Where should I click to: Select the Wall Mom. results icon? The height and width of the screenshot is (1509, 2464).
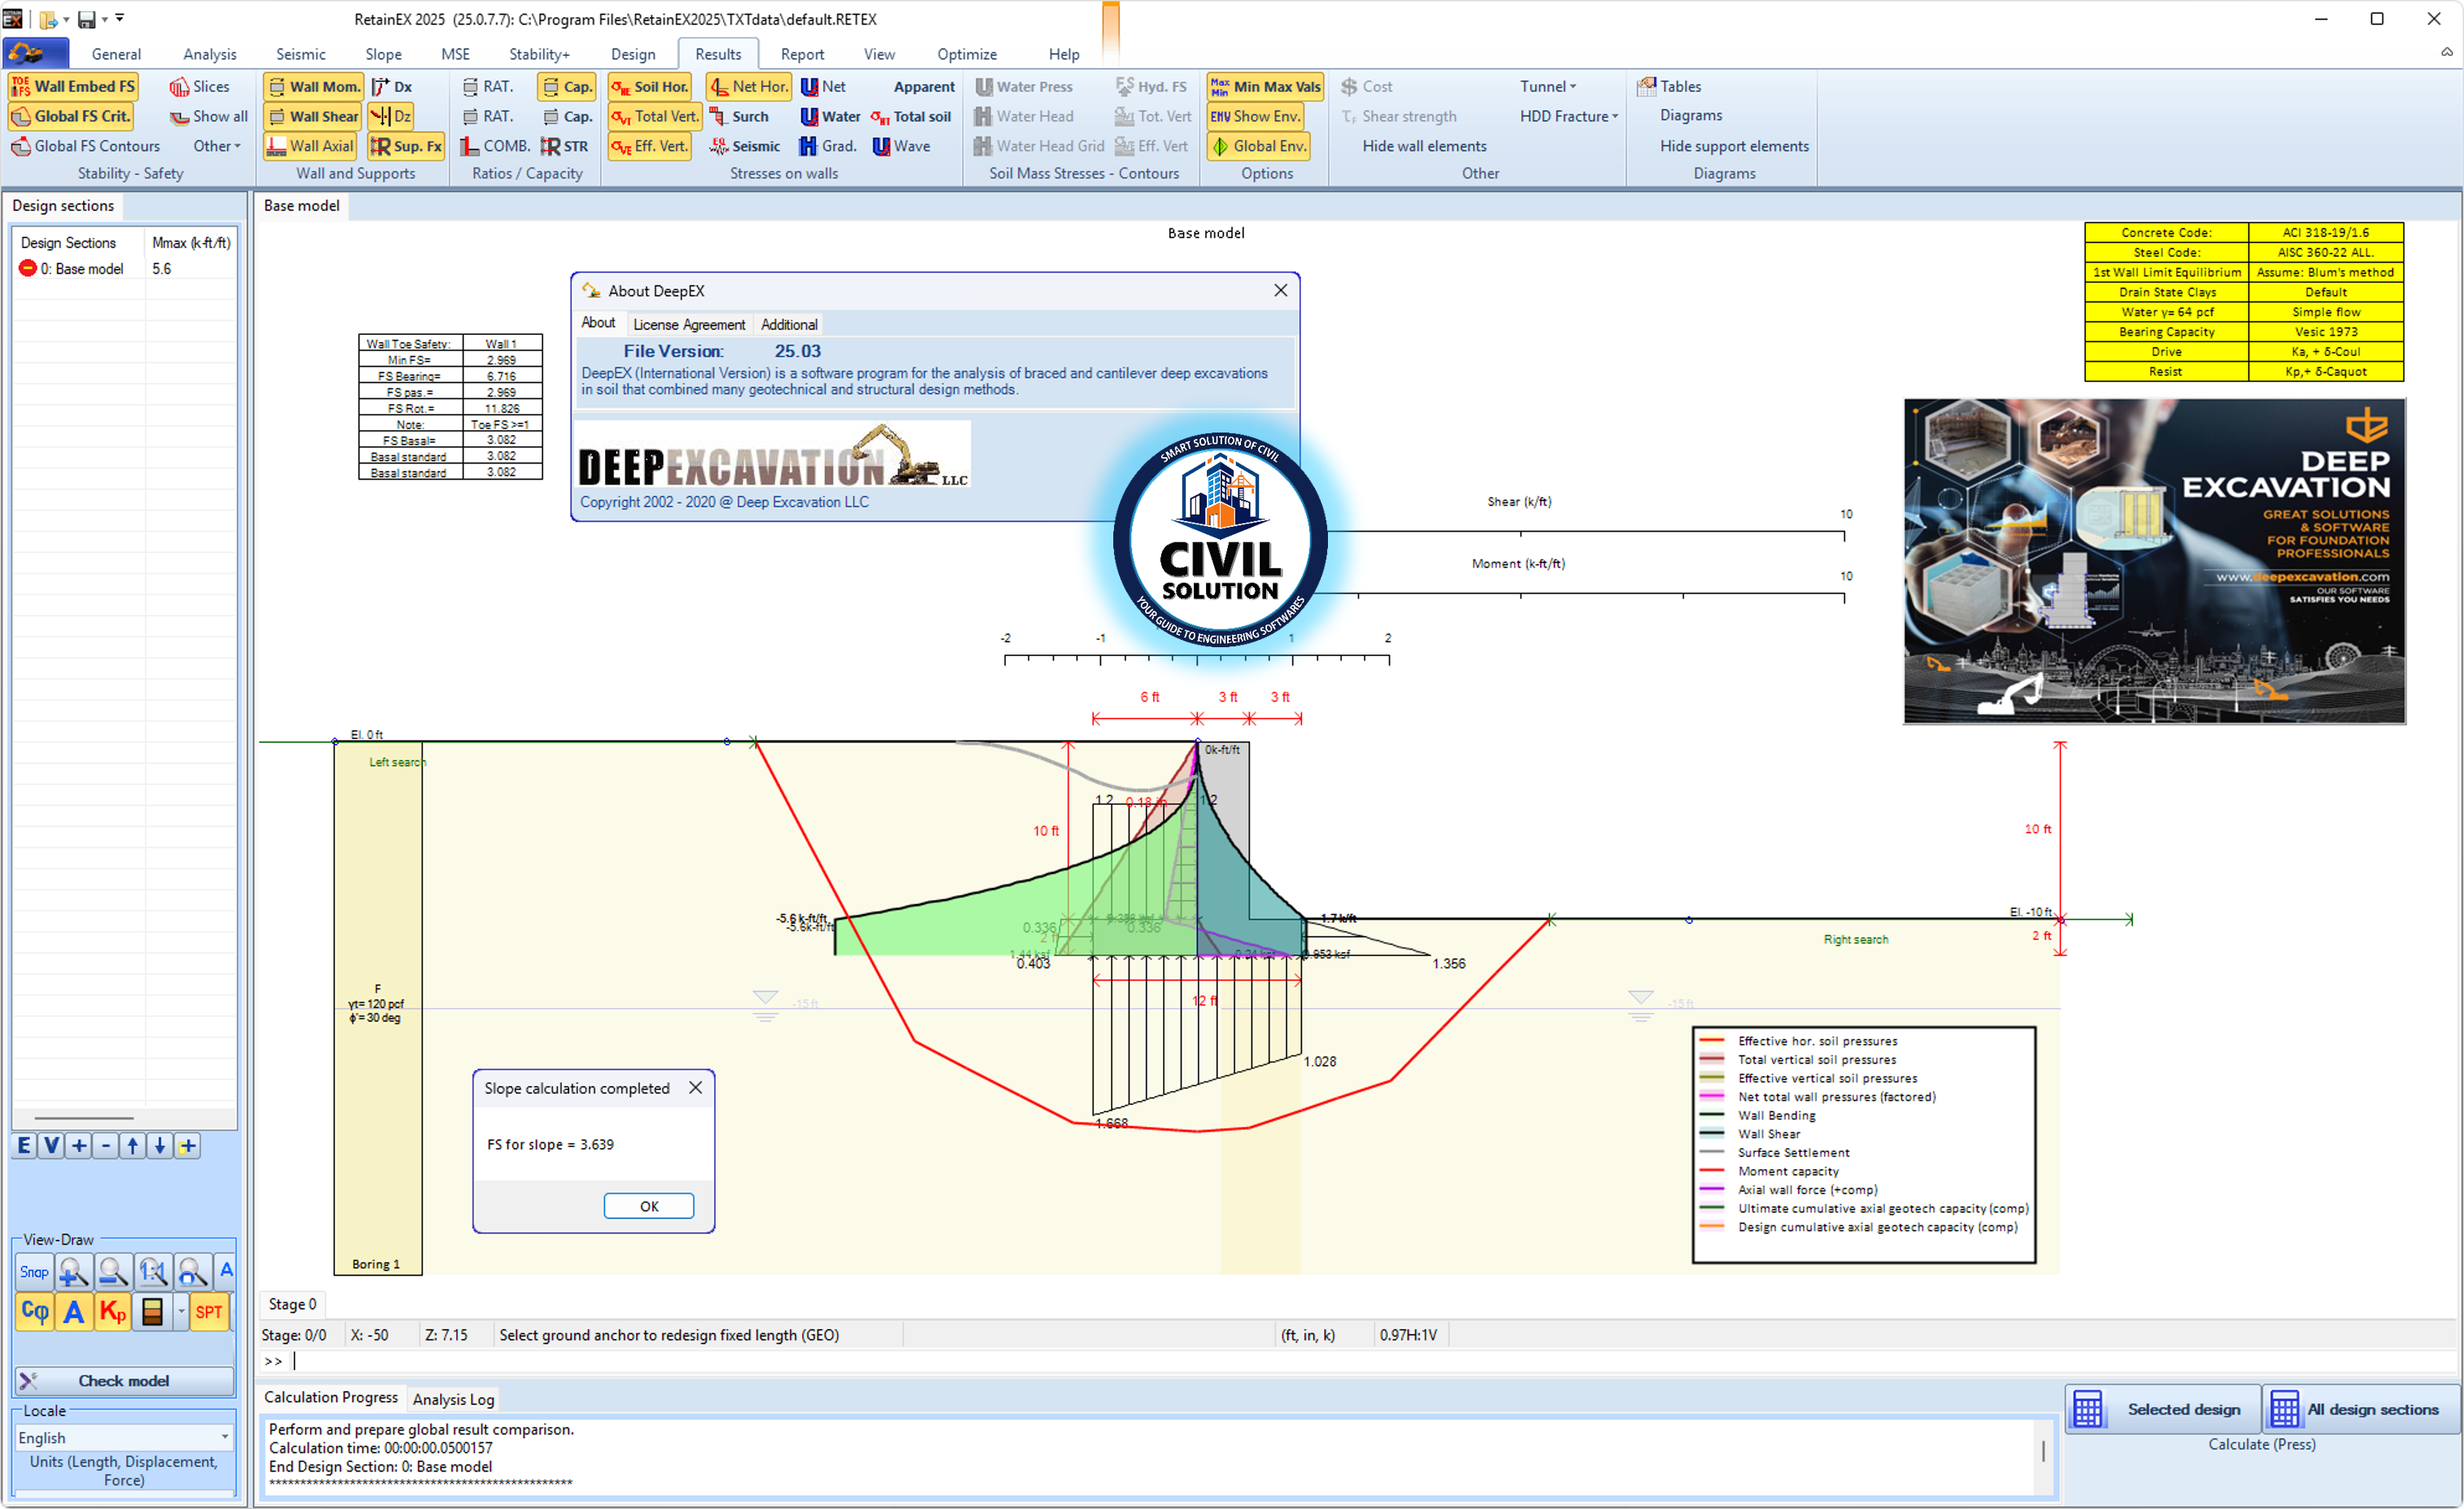(313, 86)
